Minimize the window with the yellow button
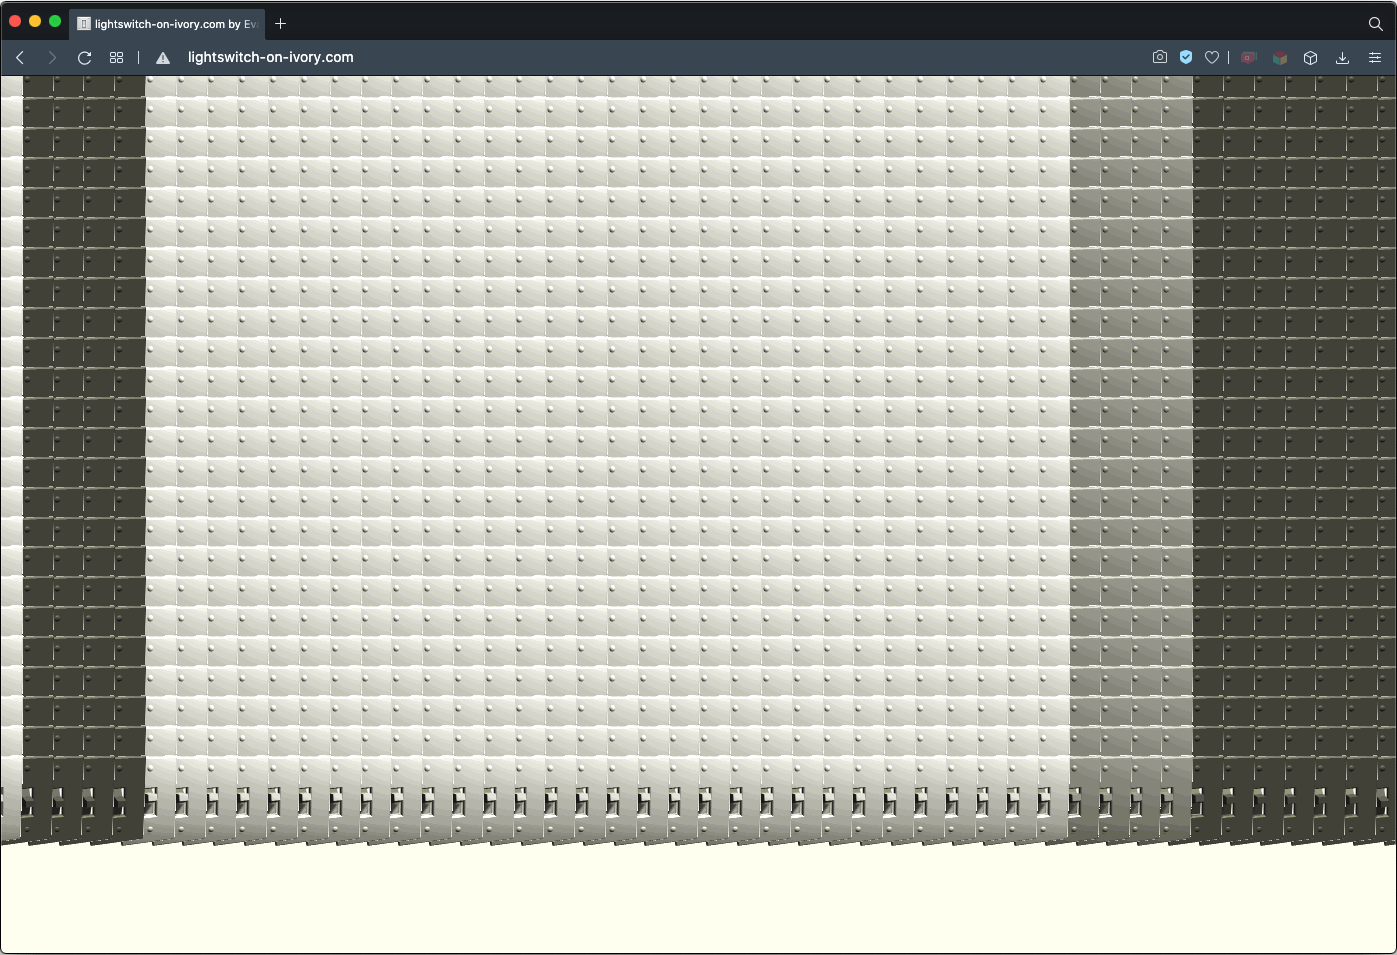Viewport: 1397px width, 955px height. tap(35, 21)
